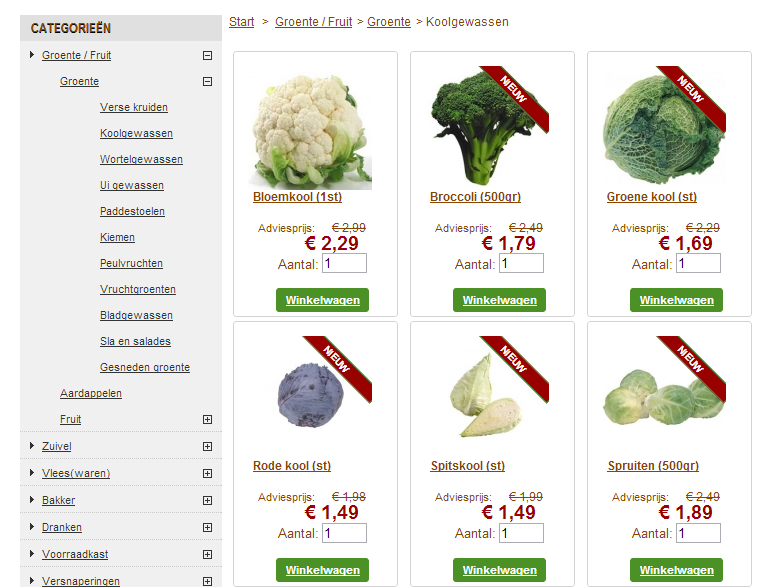Focus the Aantal field for Broccoli
Viewport: 759px width, 587px height.
click(521, 263)
